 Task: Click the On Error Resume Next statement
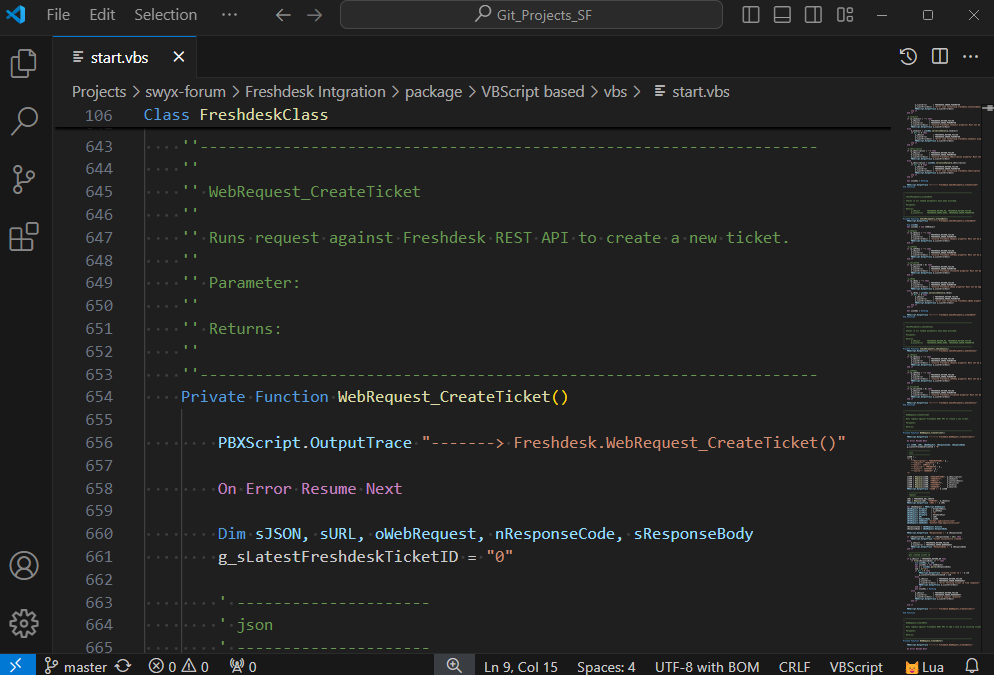(309, 489)
